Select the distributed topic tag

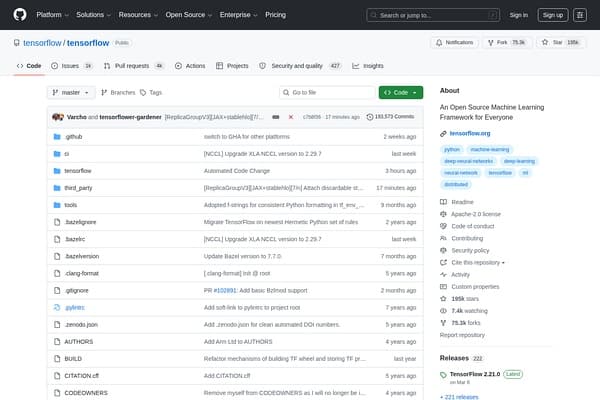[x=456, y=184]
